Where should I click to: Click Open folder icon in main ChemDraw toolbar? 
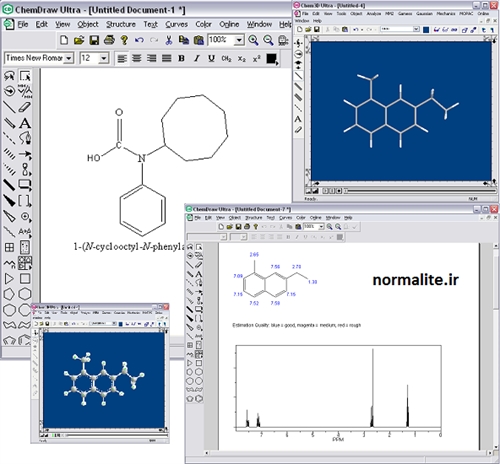[79, 40]
